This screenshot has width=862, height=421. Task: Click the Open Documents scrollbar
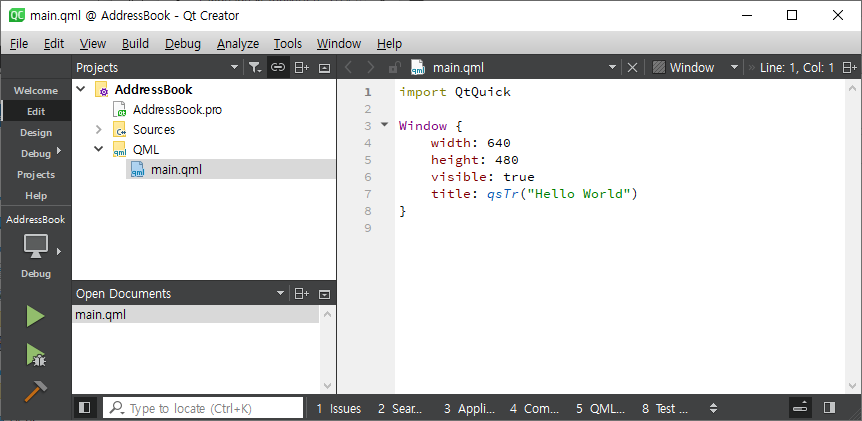327,350
